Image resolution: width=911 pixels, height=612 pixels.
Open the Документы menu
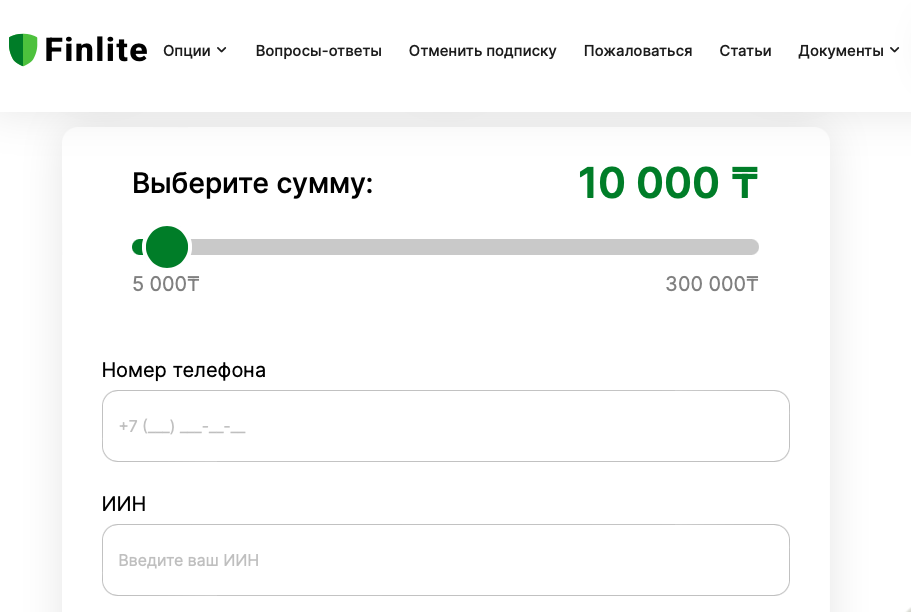tap(840, 51)
